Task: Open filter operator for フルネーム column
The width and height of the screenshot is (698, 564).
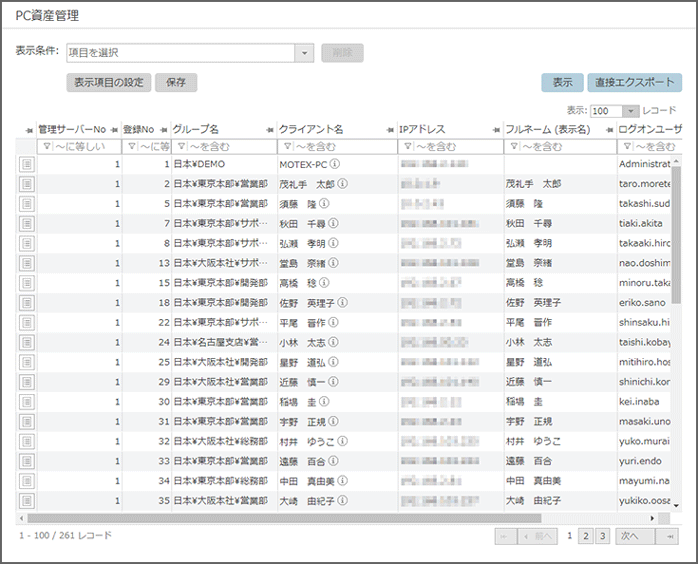Action: [514, 146]
